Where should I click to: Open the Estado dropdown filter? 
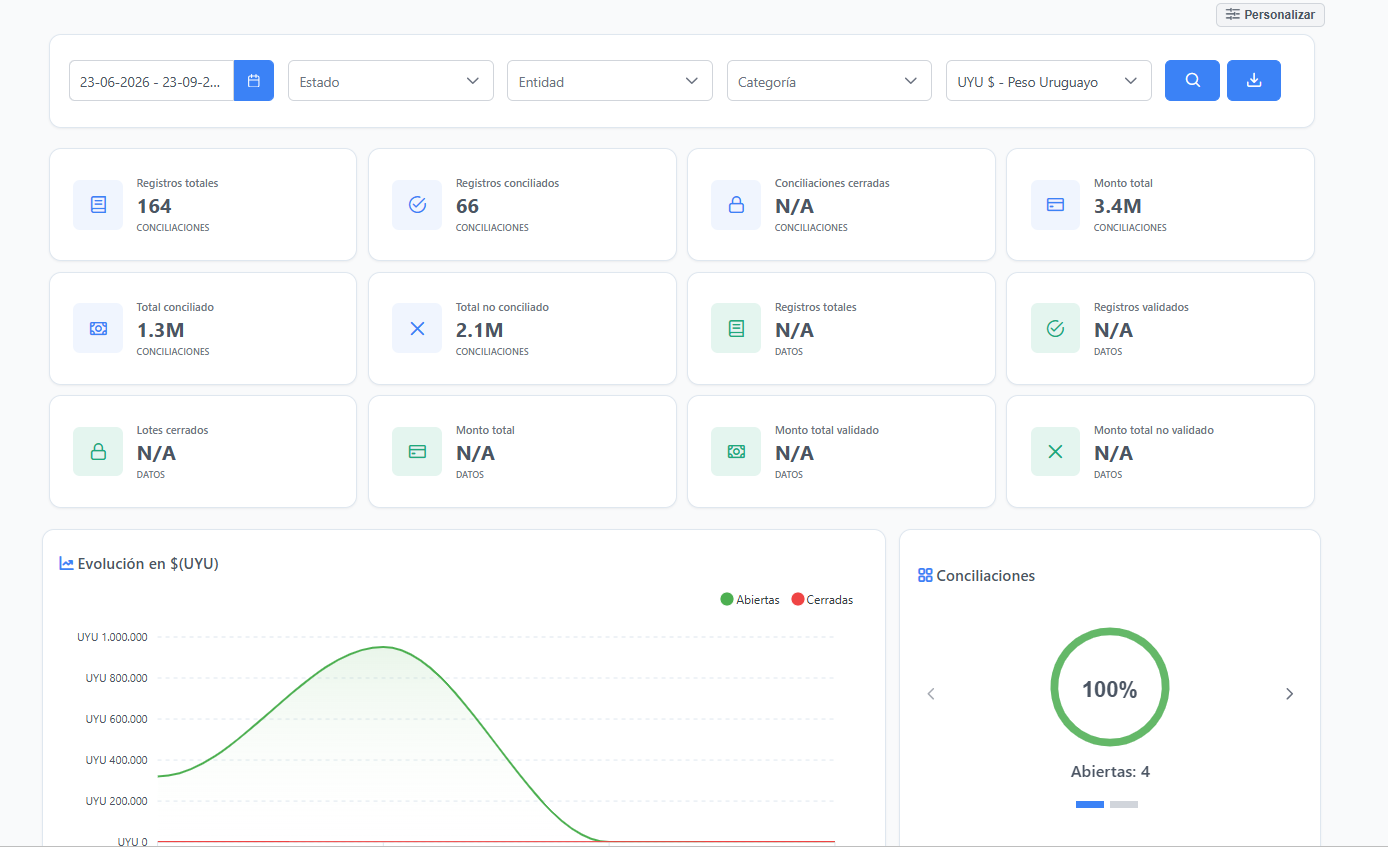(x=391, y=81)
